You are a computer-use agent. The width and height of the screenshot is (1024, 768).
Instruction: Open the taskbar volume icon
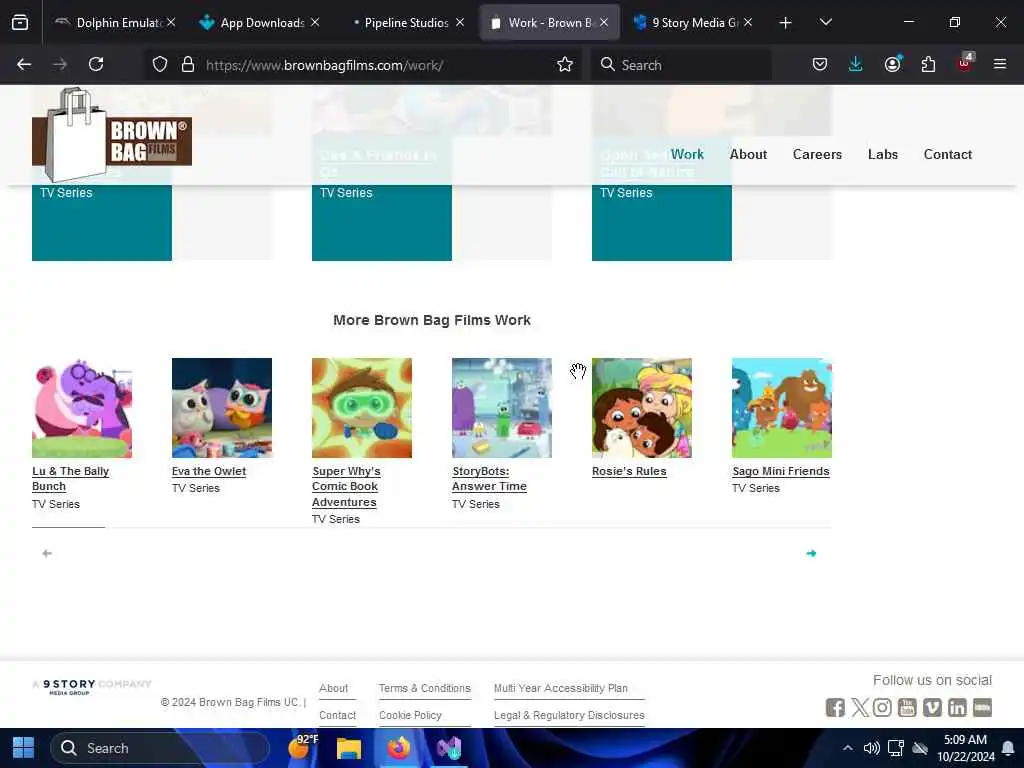(871, 748)
